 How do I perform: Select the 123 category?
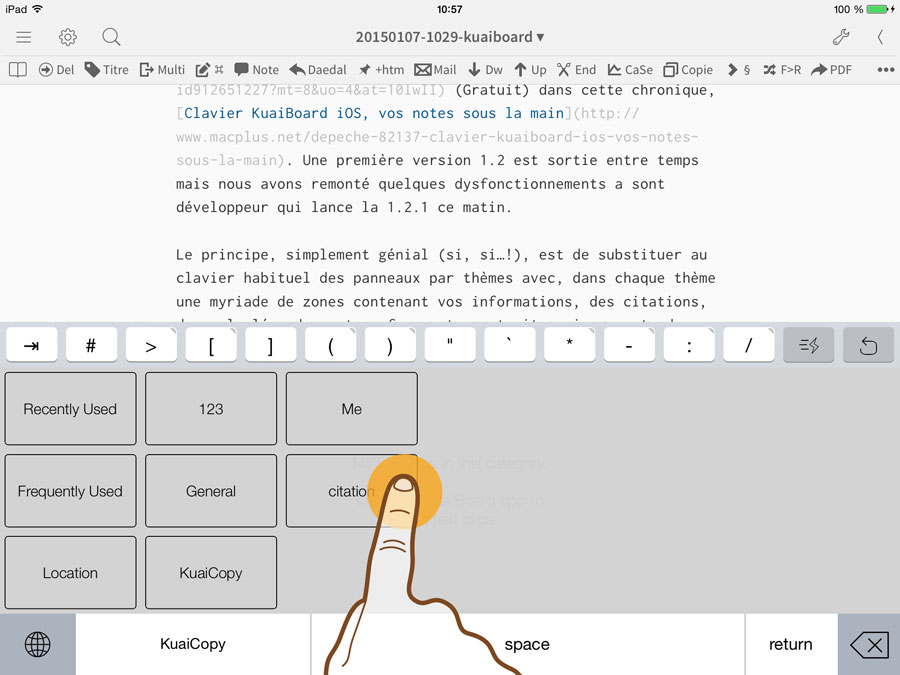pos(211,409)
